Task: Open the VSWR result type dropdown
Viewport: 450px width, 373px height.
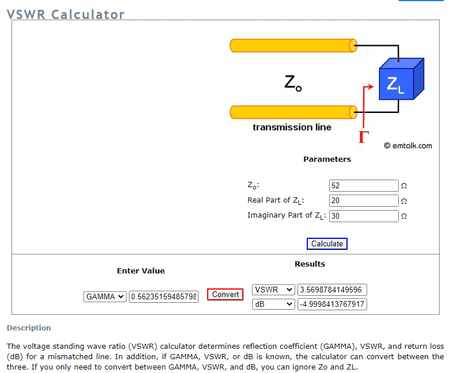Action: click(273, 290)
